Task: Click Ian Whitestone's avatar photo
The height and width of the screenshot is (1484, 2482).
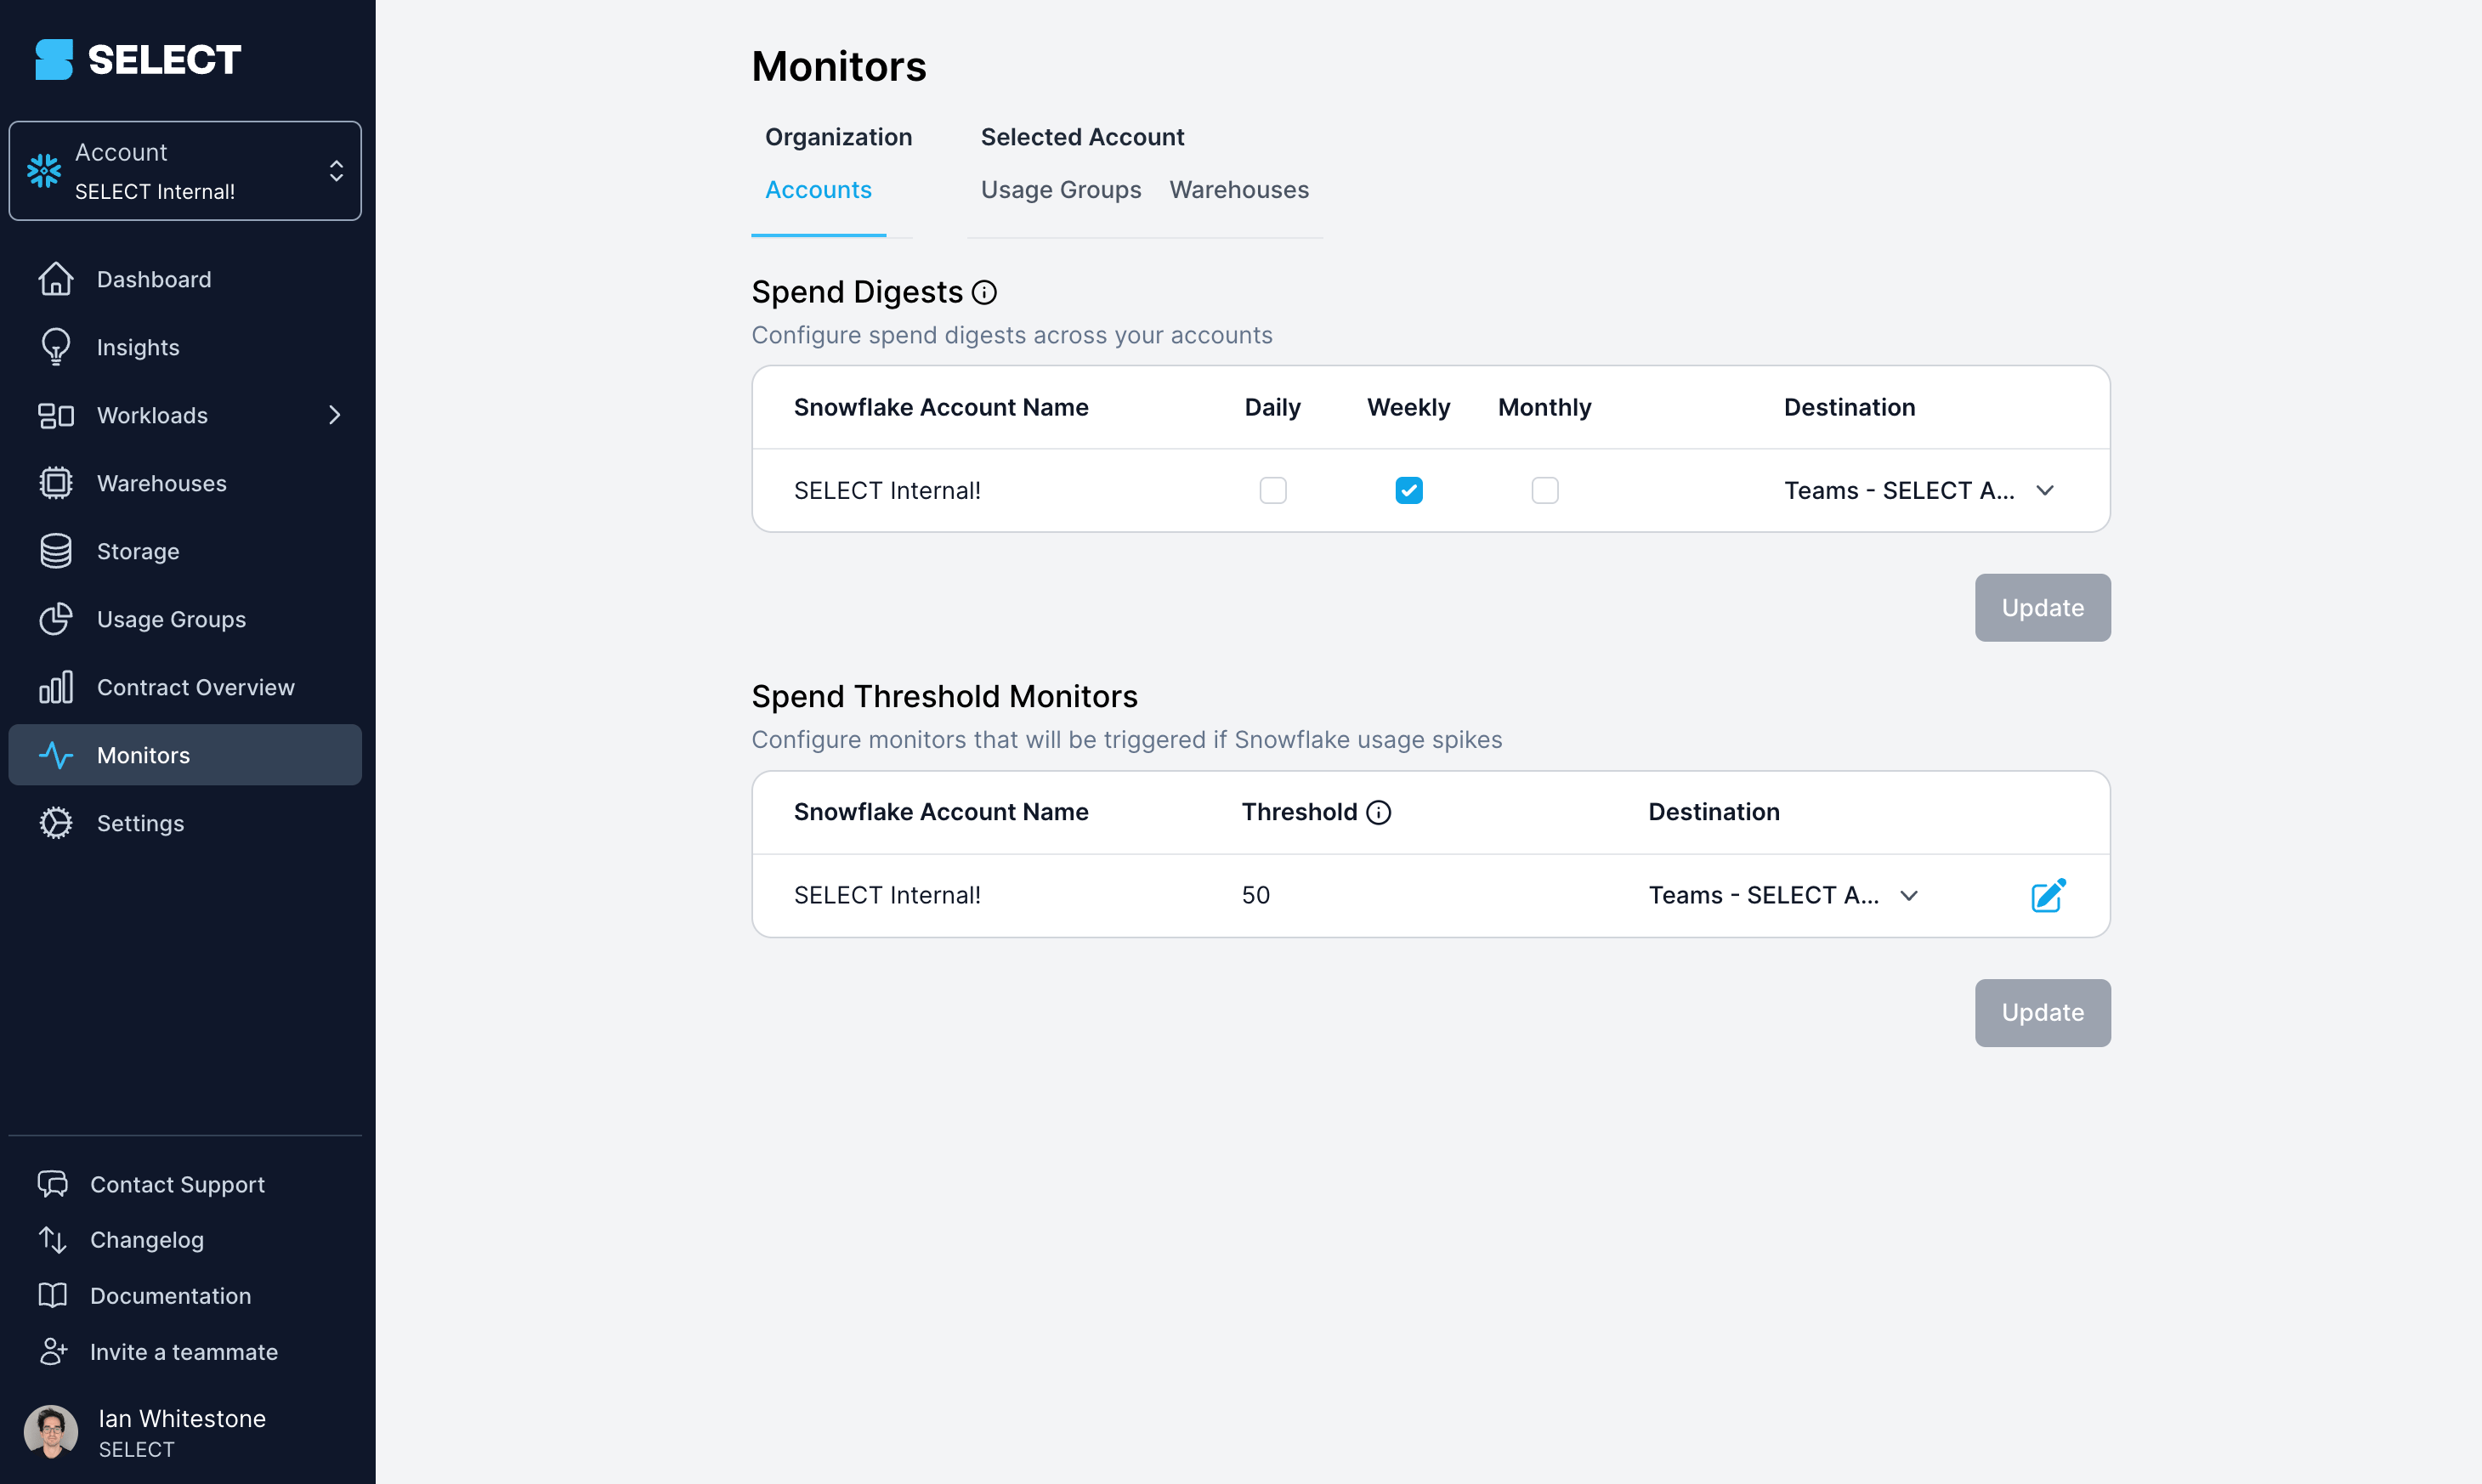Action: [51, 1432]
